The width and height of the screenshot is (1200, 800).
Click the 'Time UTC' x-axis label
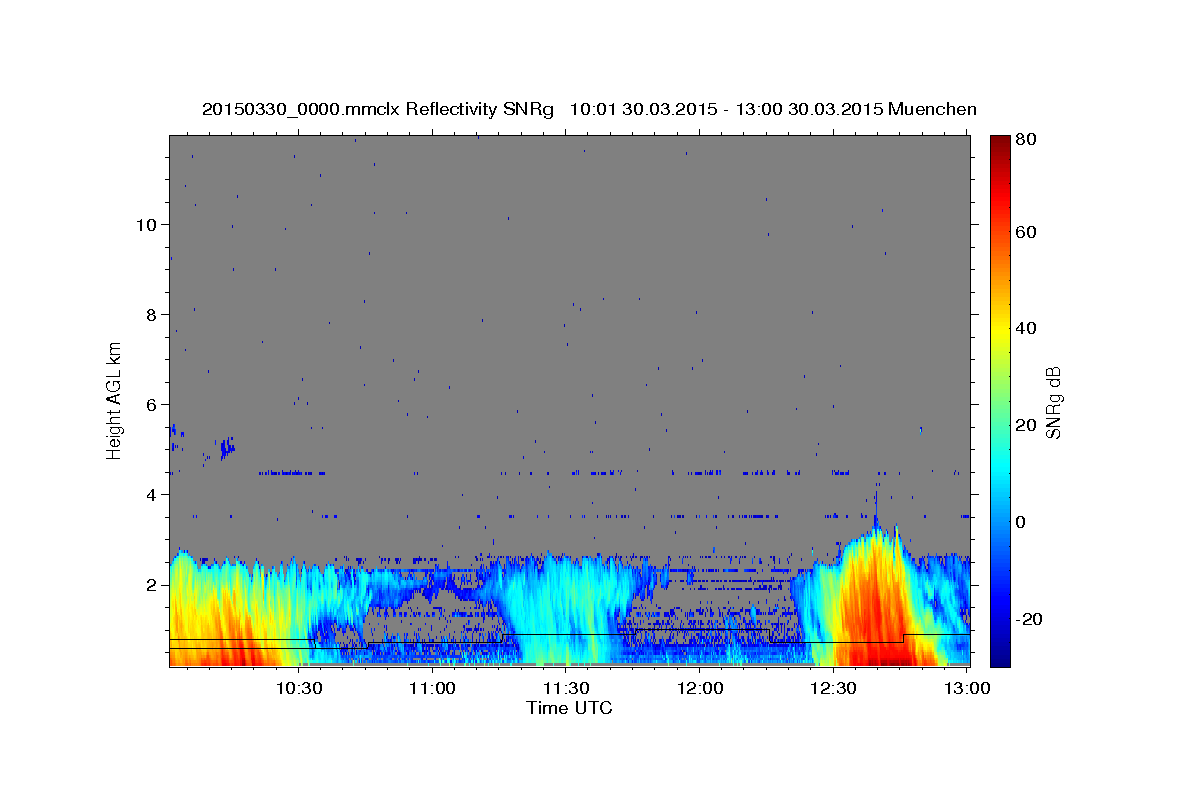(x=569, y=708)
